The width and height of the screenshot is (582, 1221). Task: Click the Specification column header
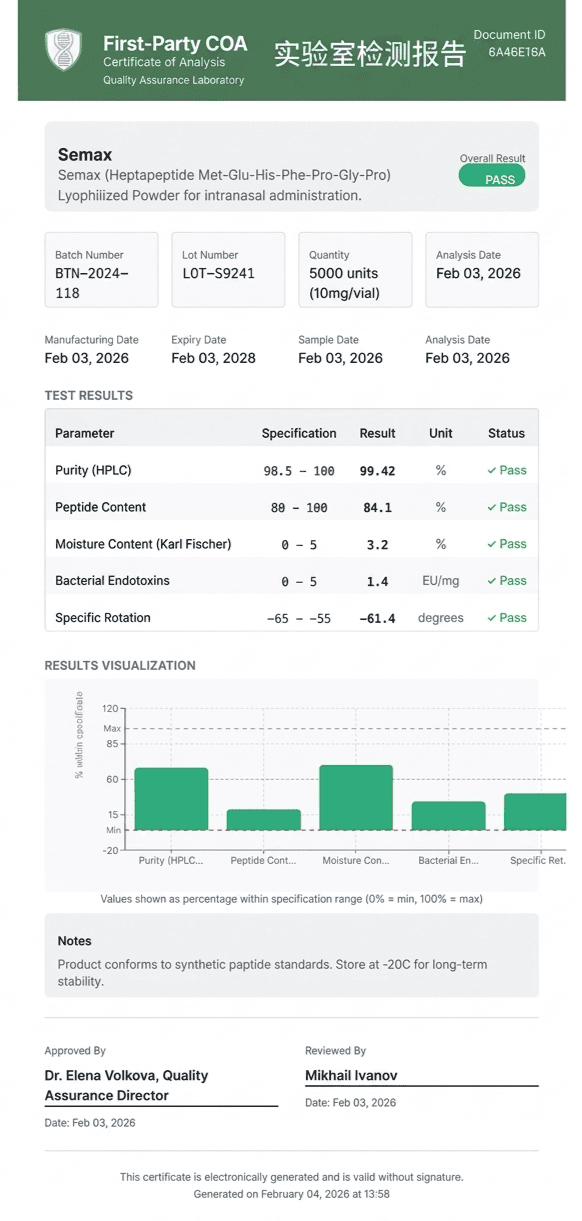pos(299,433)
